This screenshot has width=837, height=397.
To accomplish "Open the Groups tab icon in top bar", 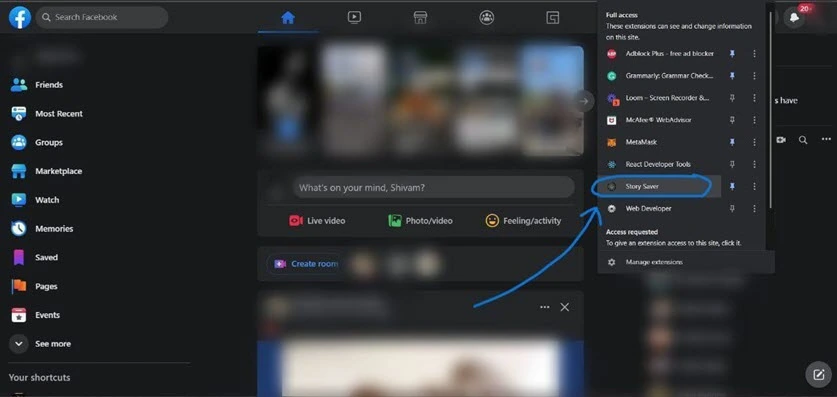I will click(486, 18).
